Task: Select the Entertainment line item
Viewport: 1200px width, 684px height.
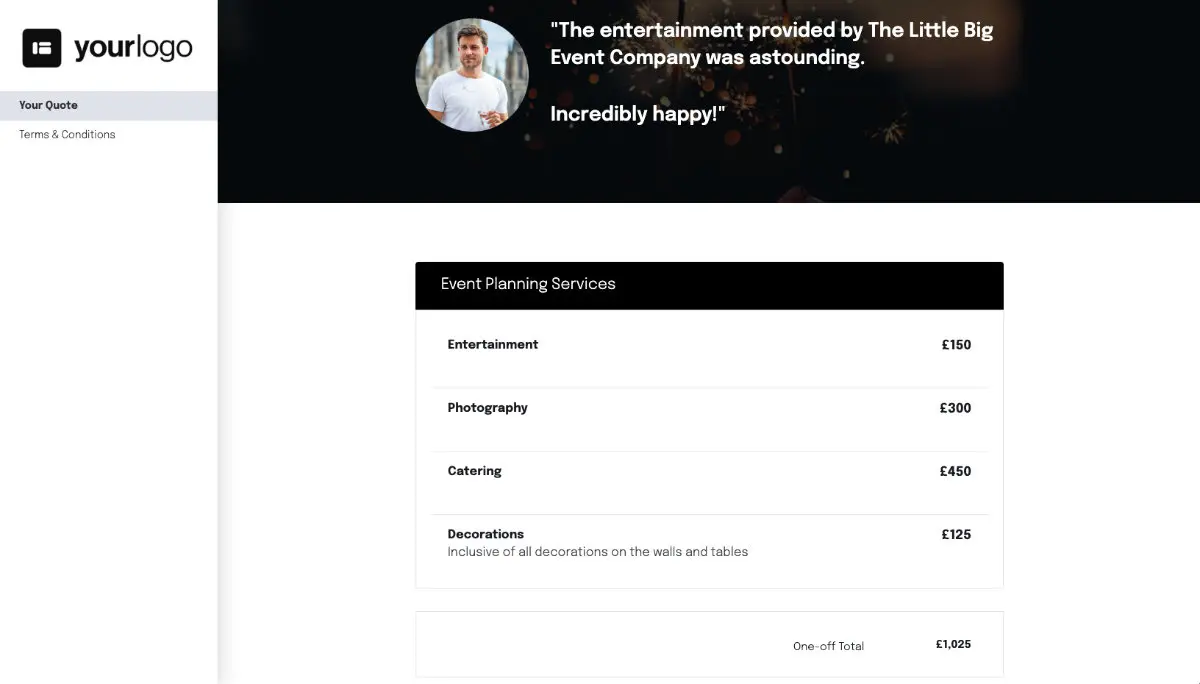Action: tap(493, 344)
